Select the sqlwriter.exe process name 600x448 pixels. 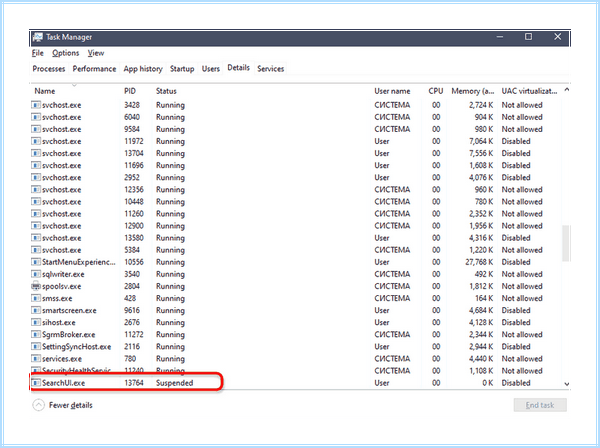click(x=63, y=274)
